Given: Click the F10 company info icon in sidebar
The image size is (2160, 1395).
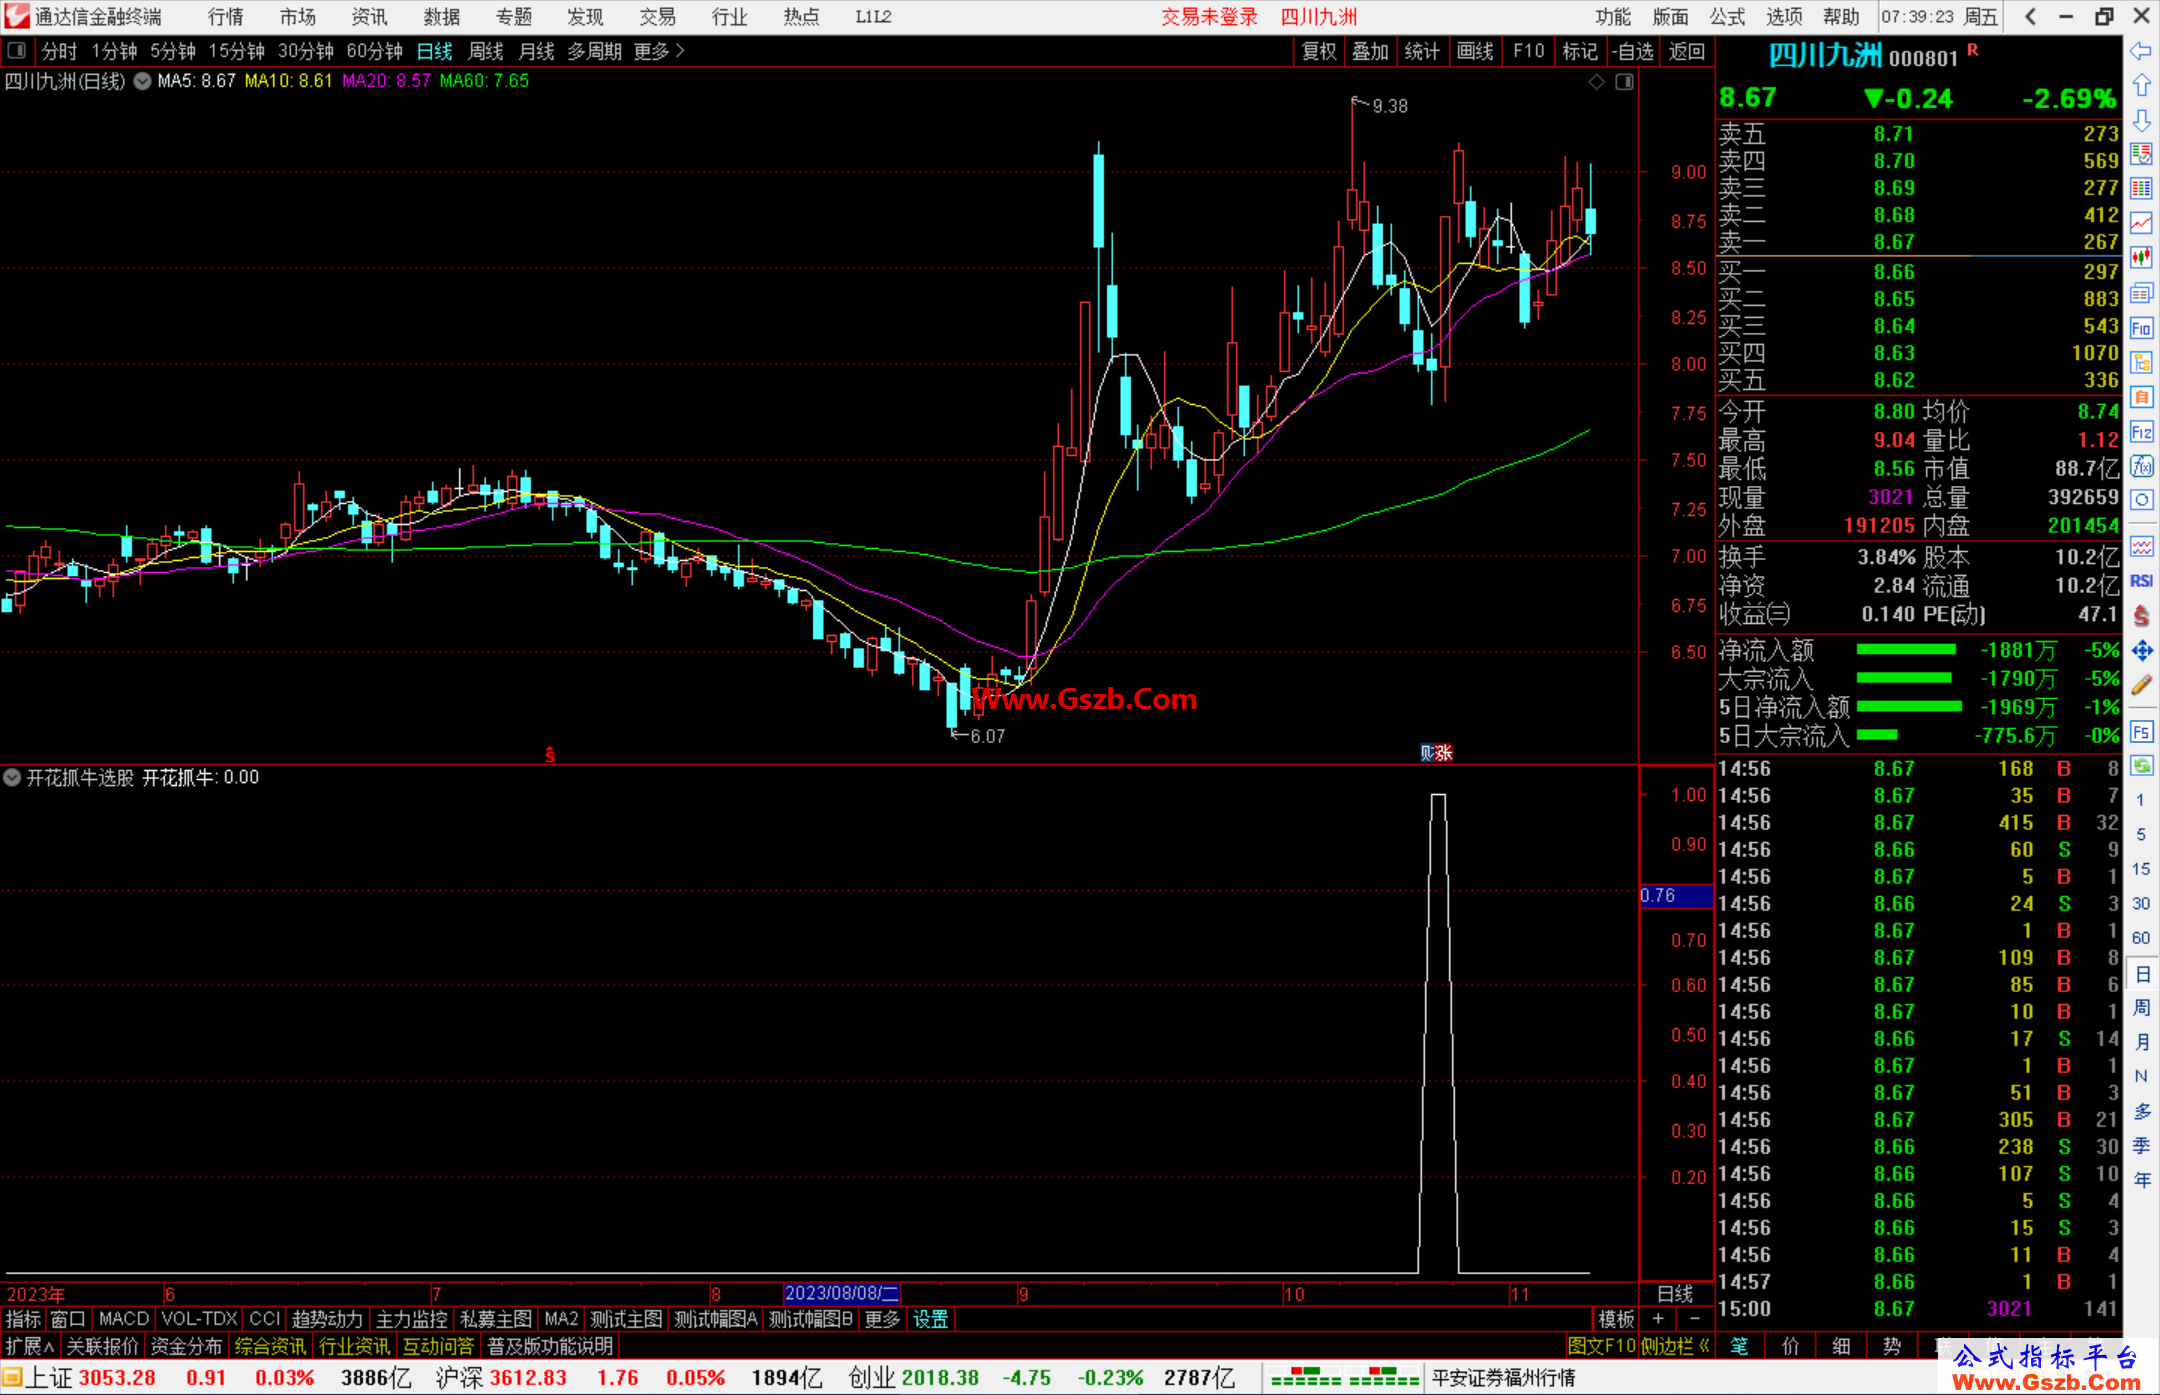Looking at the screenshot, I should tap(2141, 328).
